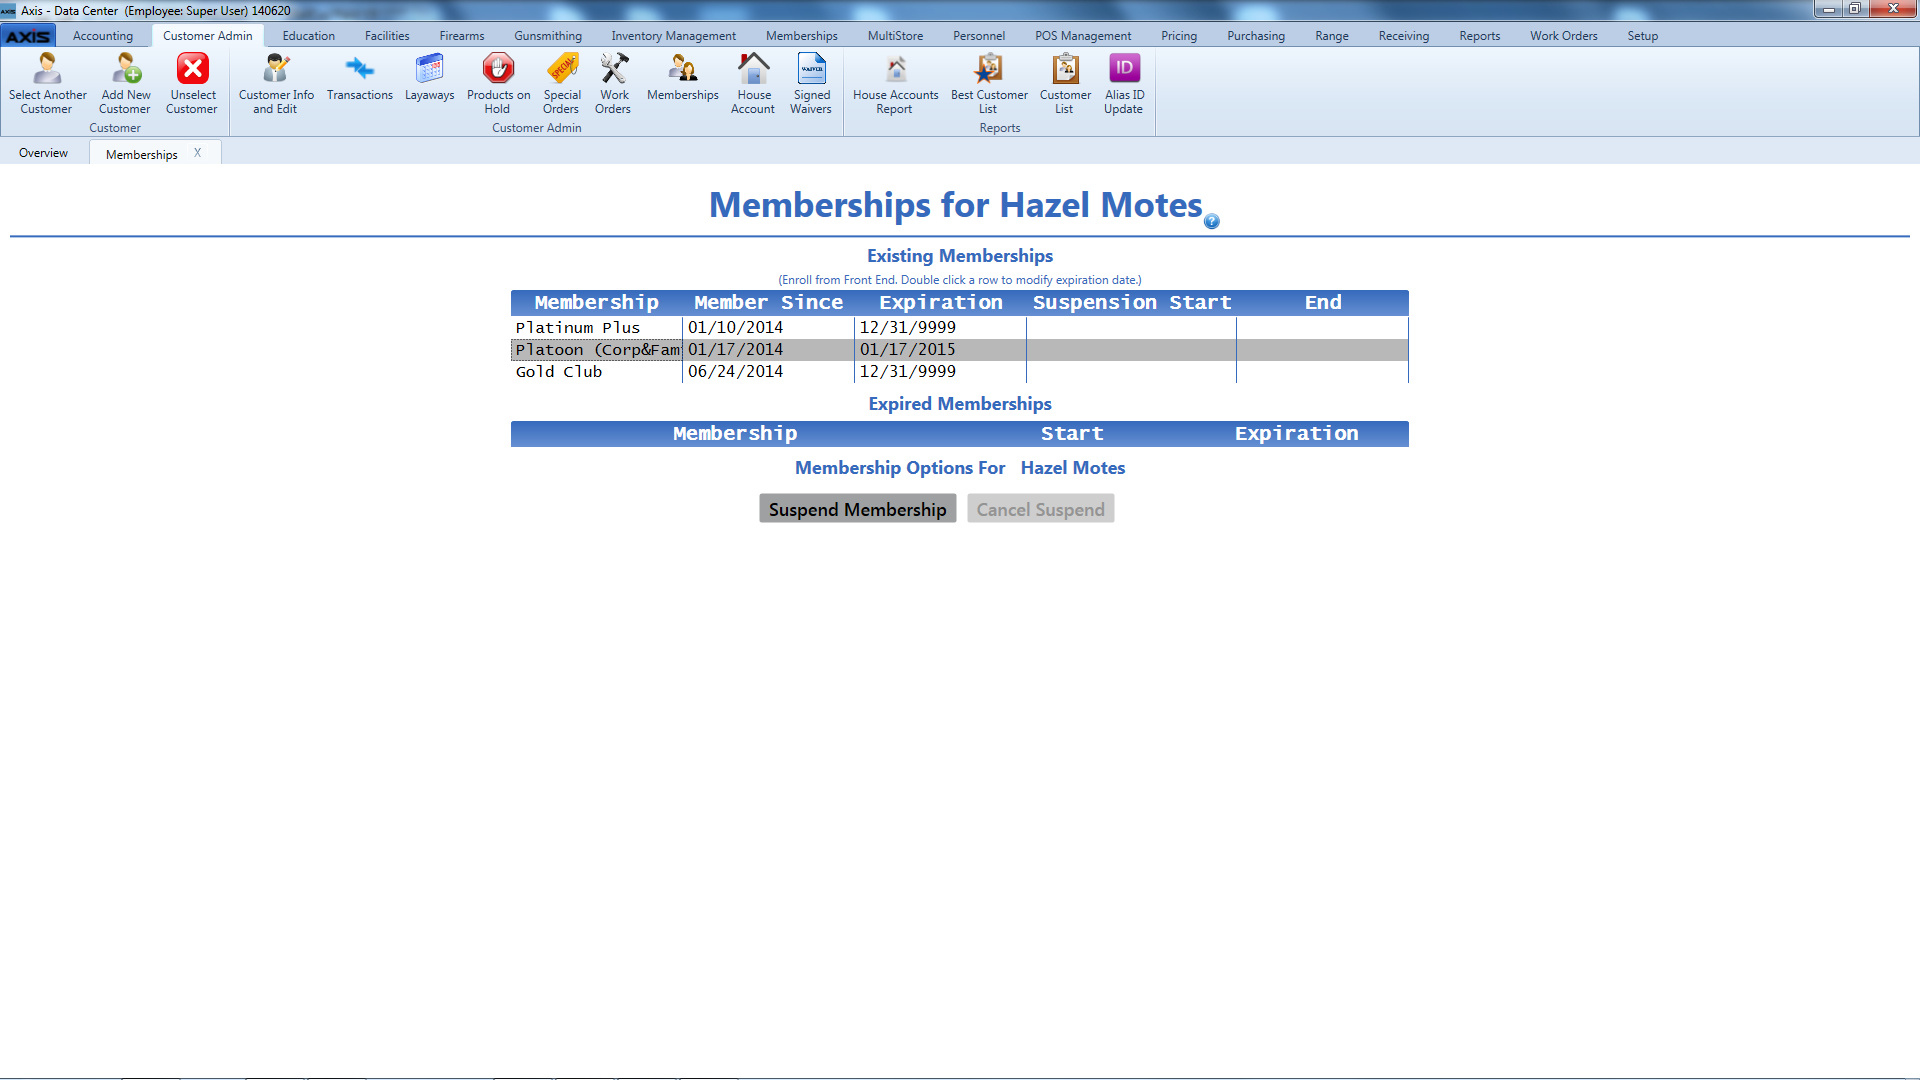Open the Work Orders ribbon tab
This screenshot has height=1080, width=1920.
click(x=1564, y=36)
